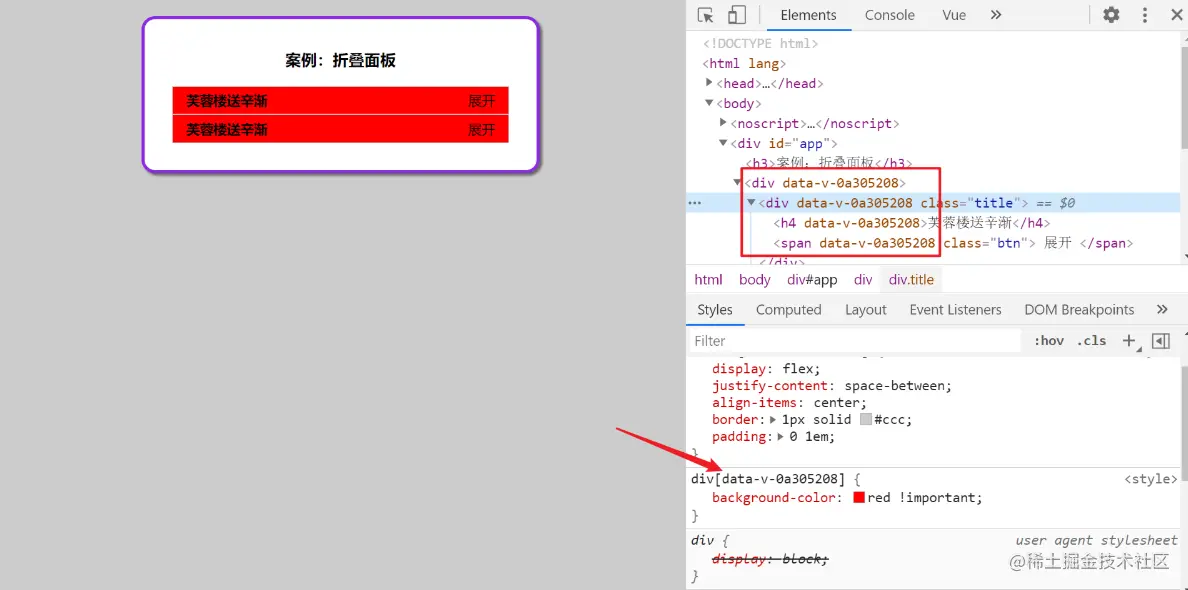Expand the noscript element node
The image size is (1188, 590).
click(724, 123)
